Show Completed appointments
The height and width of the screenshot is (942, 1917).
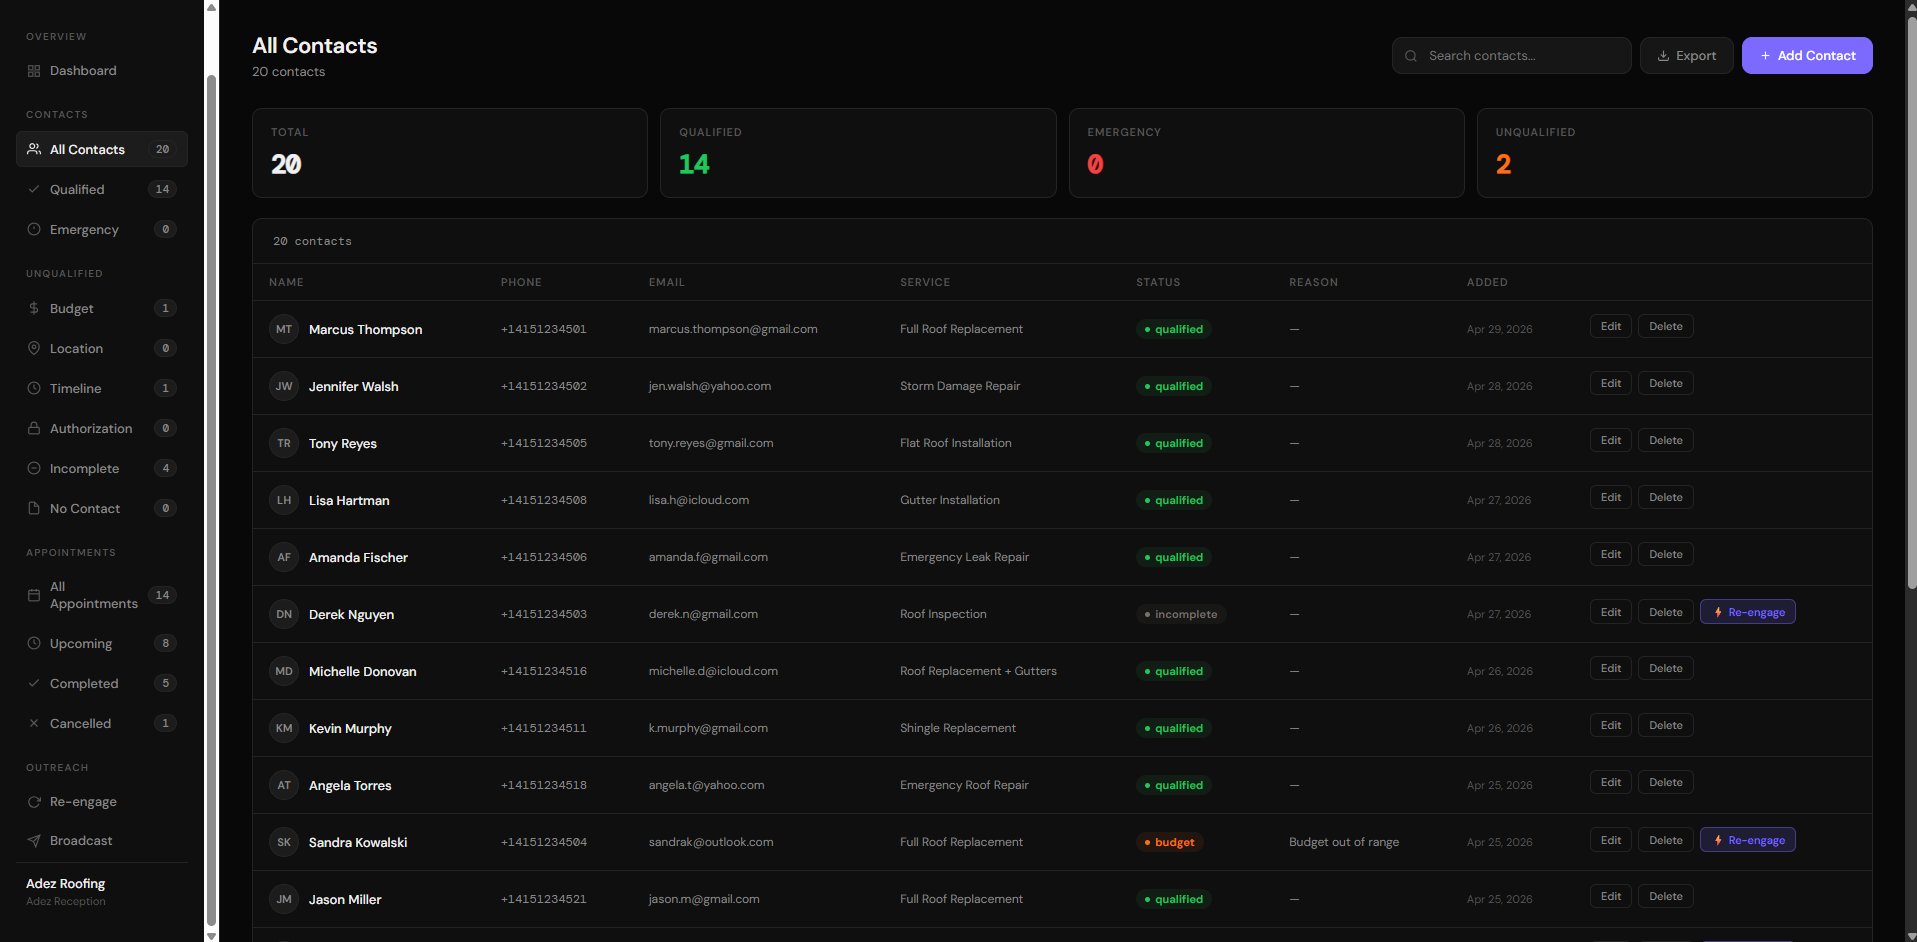tap(84, 684)
